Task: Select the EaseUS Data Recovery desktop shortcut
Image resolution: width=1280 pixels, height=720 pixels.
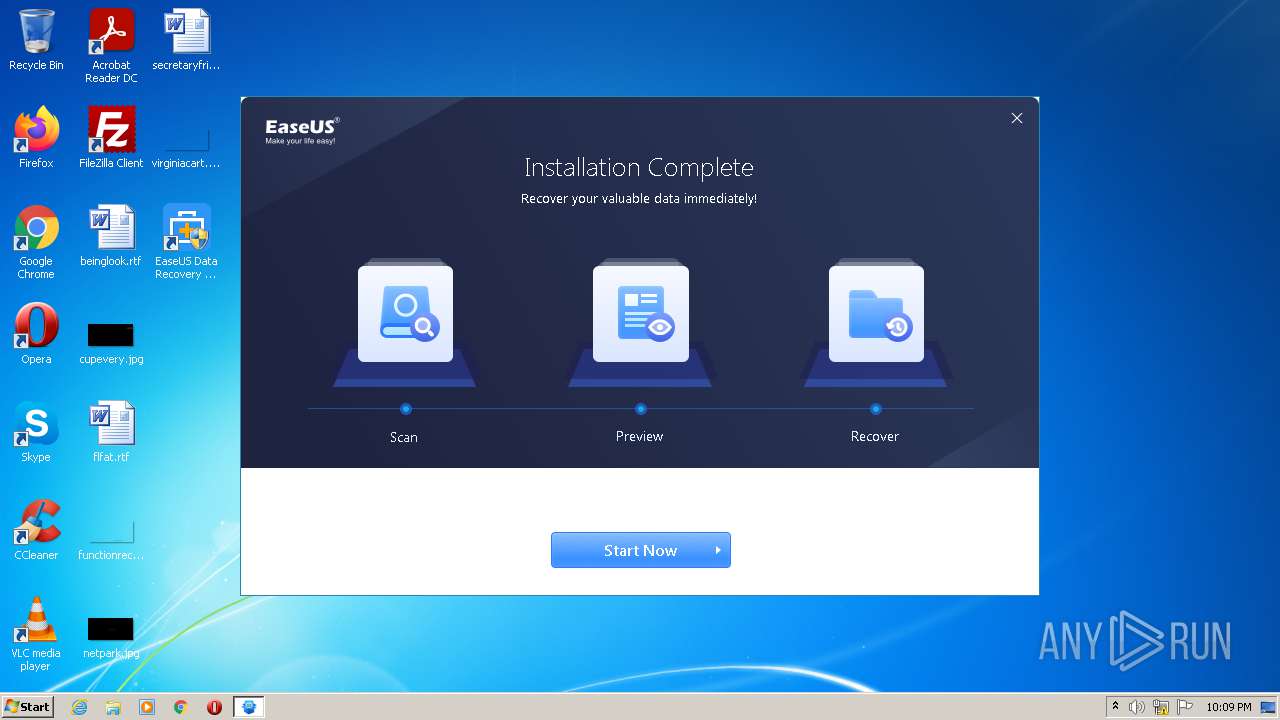Action: click(x=186, y=242)
